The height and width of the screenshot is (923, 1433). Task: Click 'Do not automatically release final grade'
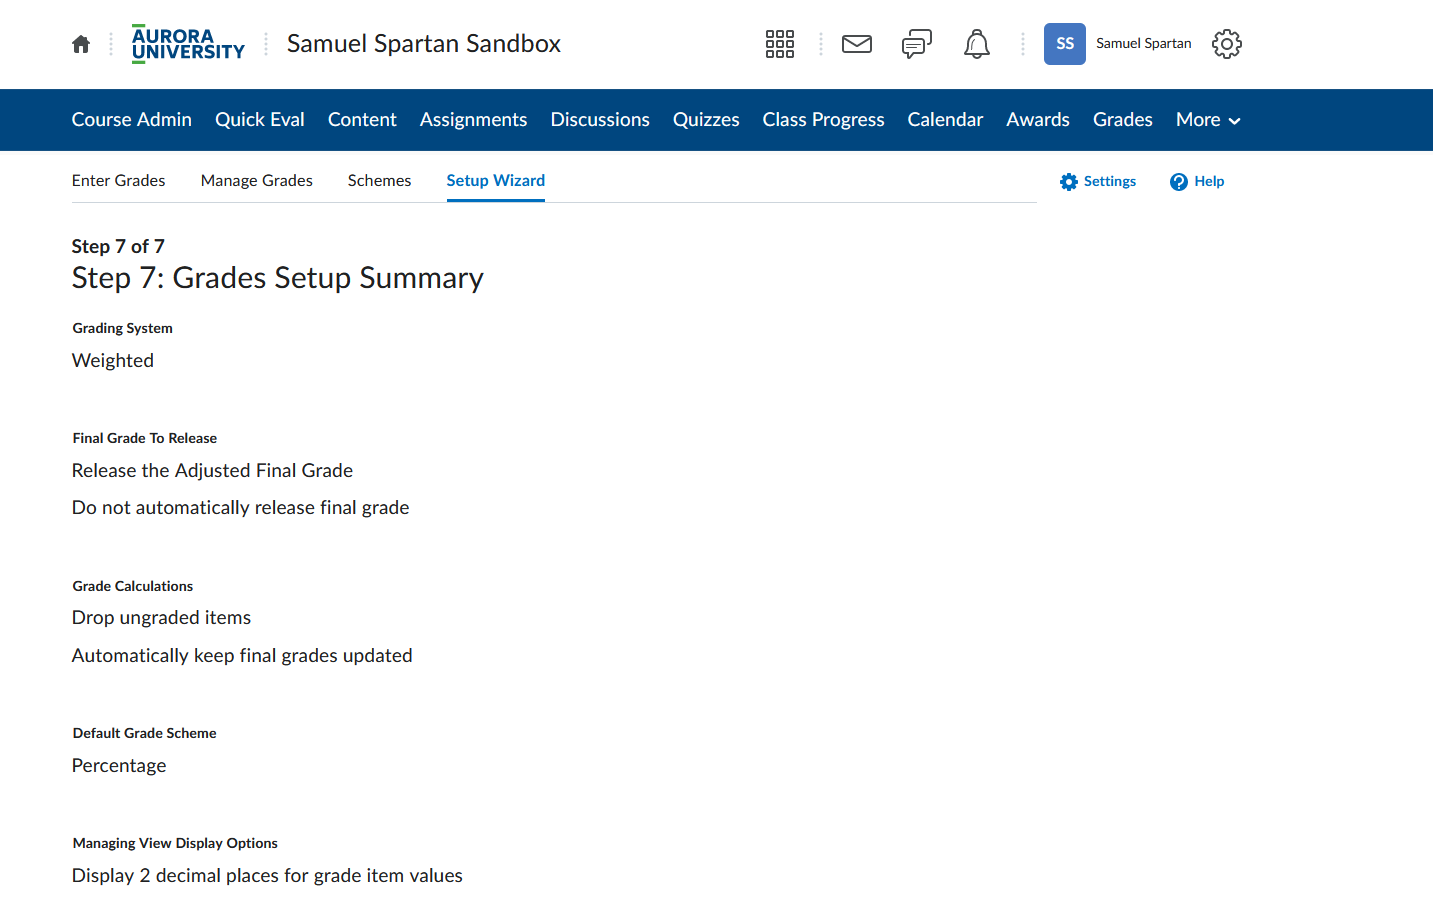coord(241,508)
